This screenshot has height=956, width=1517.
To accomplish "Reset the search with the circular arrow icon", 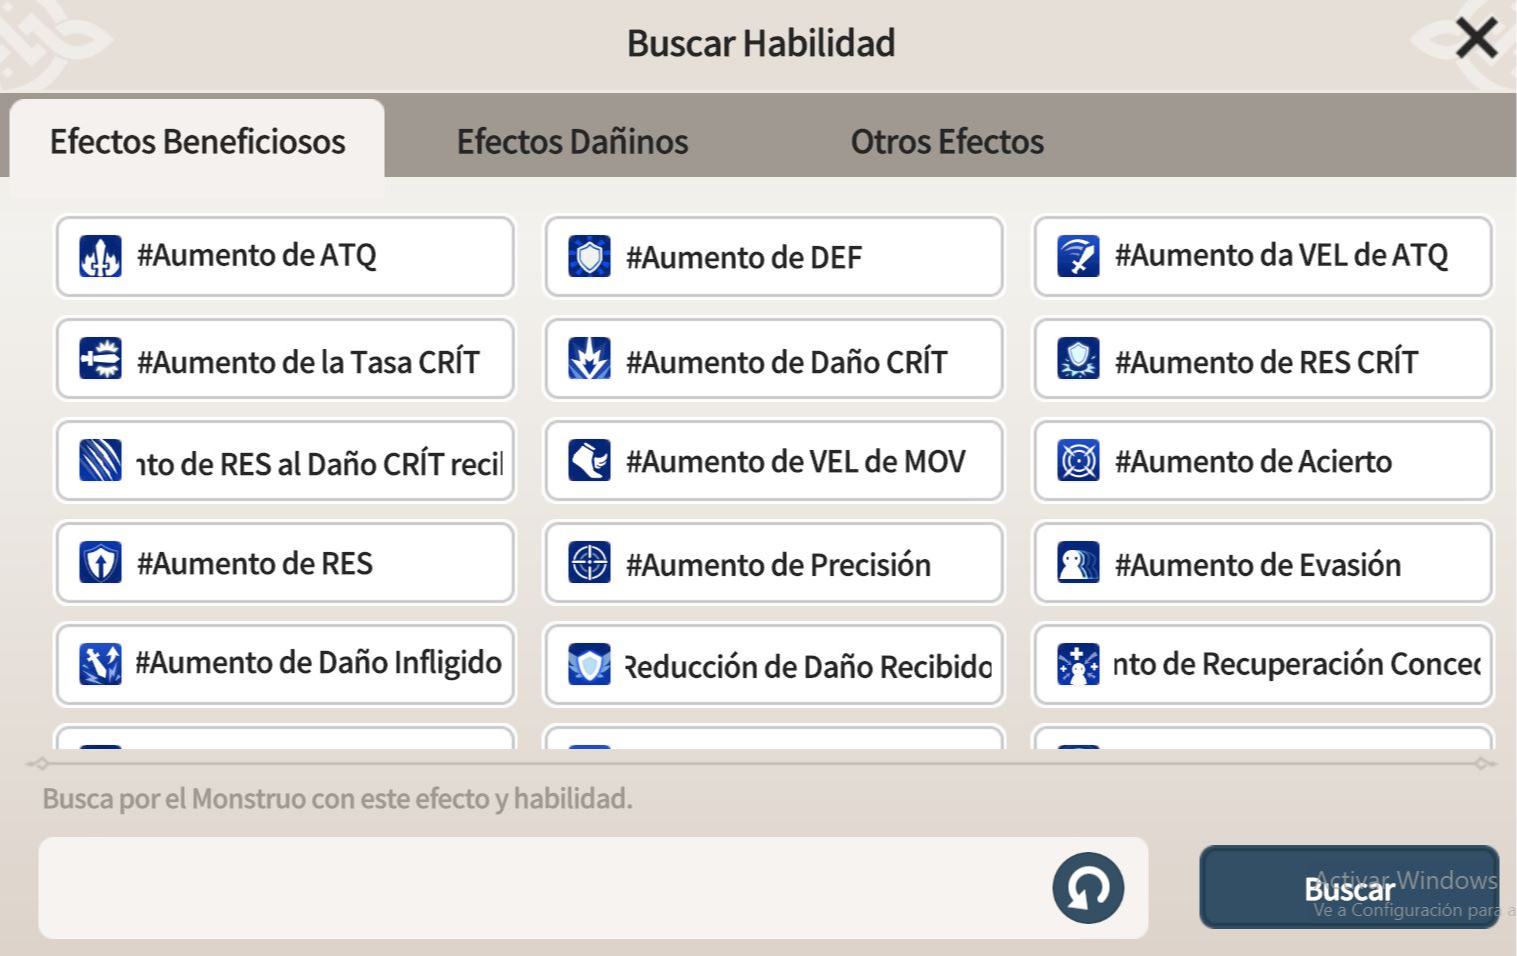I will pyautogui.click(x=1088, y=888).
